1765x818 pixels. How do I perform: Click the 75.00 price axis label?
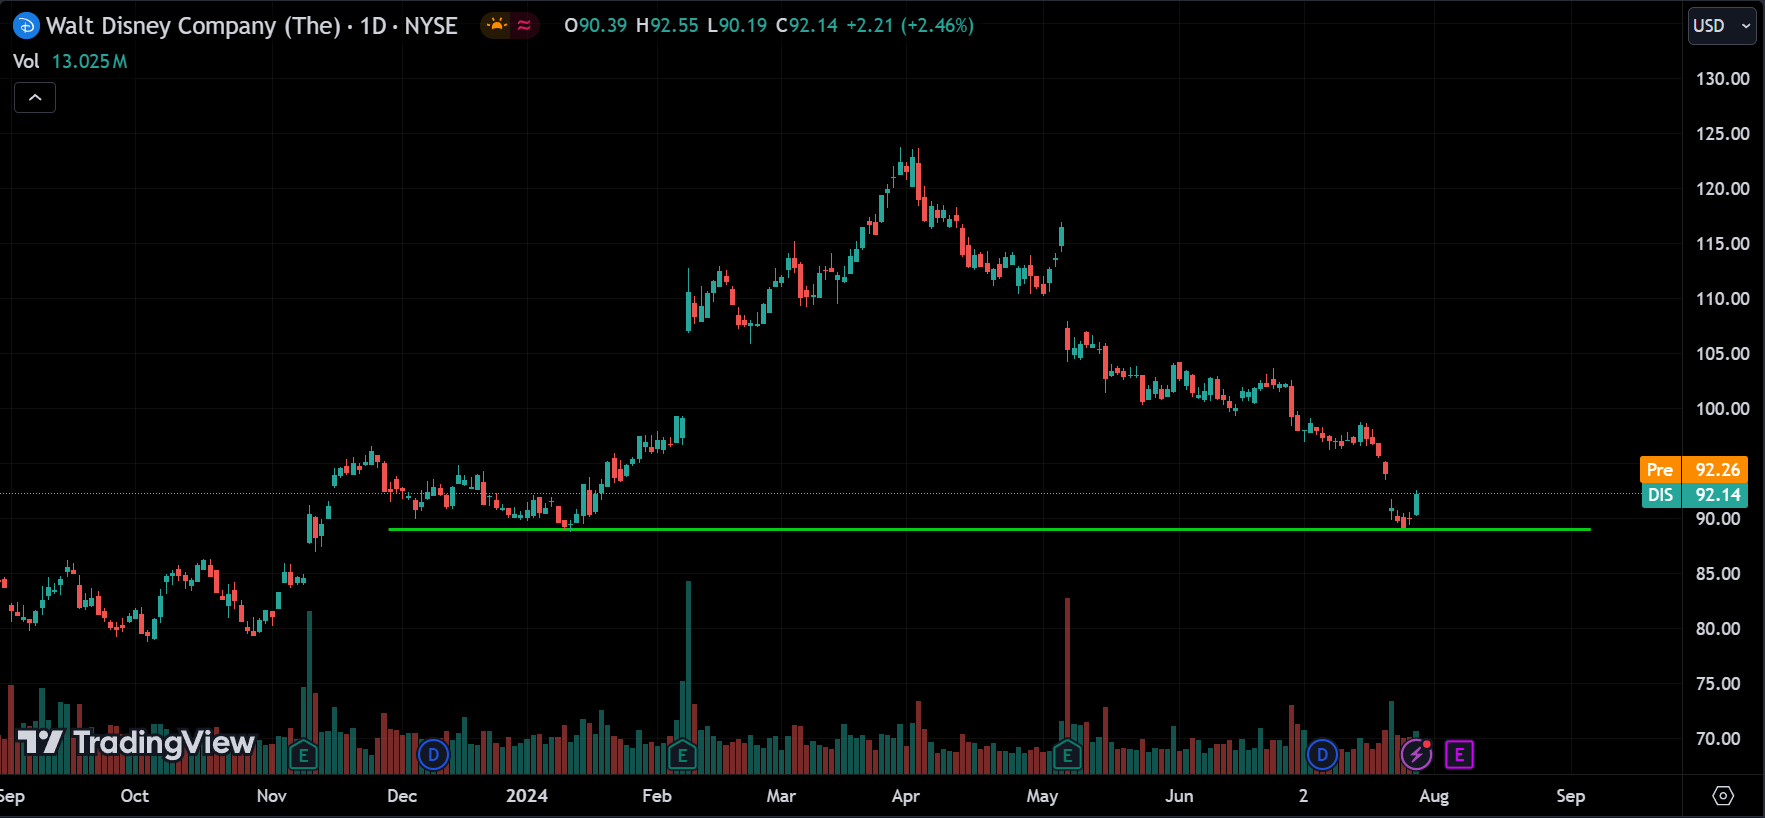tap(1718, 684)
